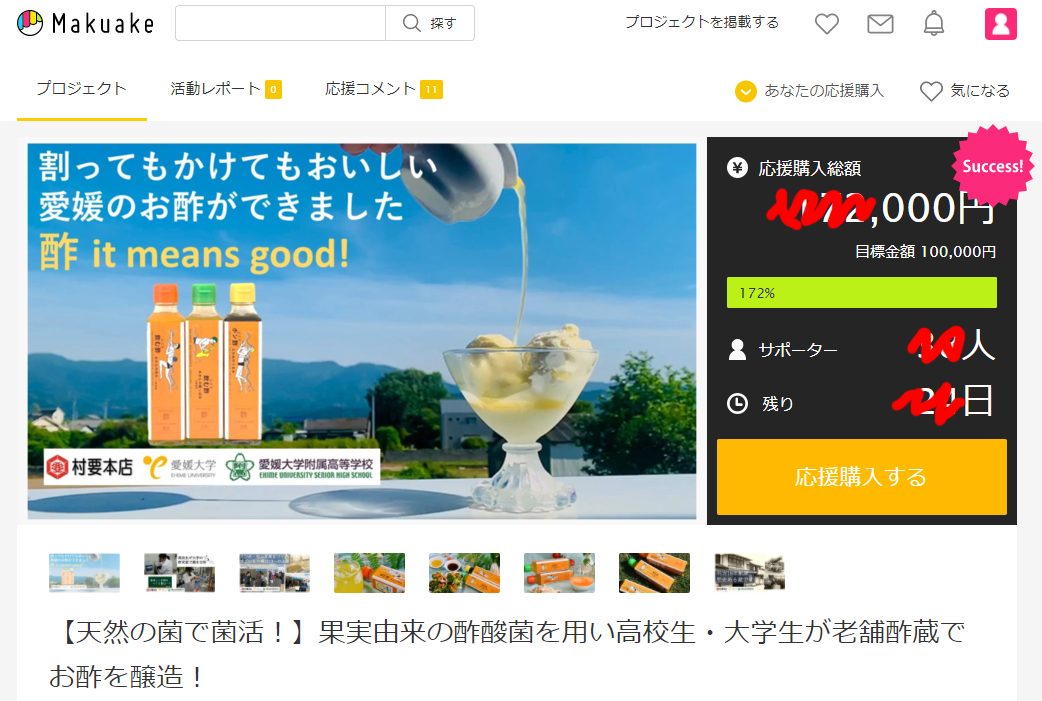This screenshot has width=1042, height=701.
Task: Switch to 応援コメント tab
Action: click(x=383, y=88)
